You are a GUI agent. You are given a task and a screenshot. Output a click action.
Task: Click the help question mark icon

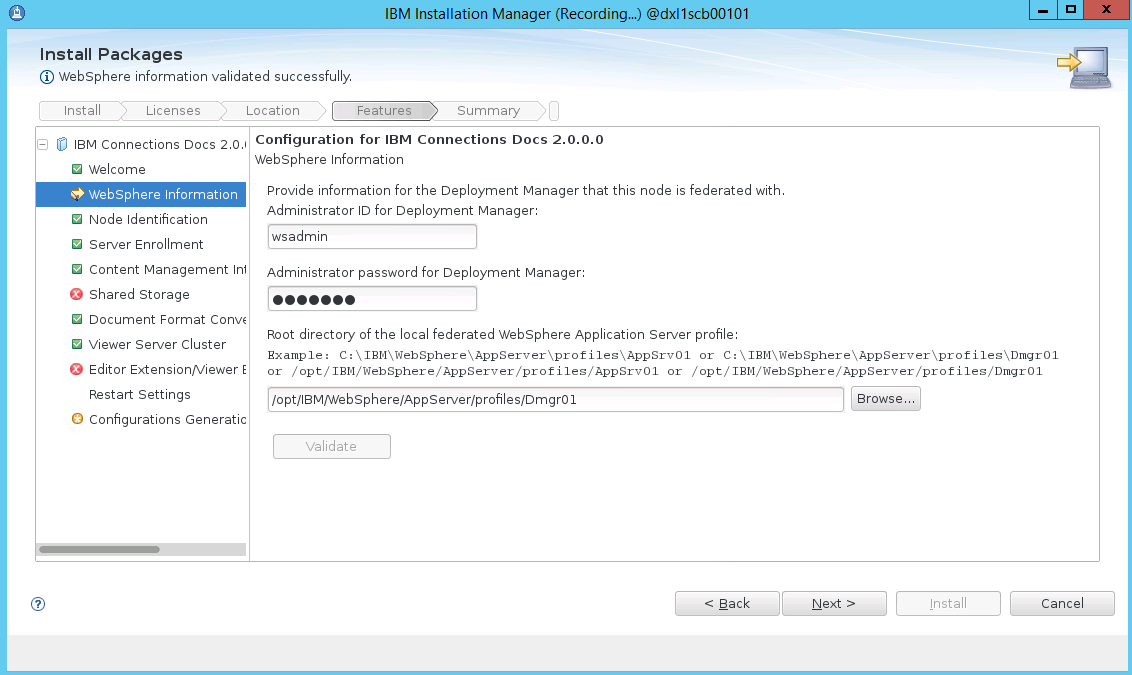click(x=38, y=604)
